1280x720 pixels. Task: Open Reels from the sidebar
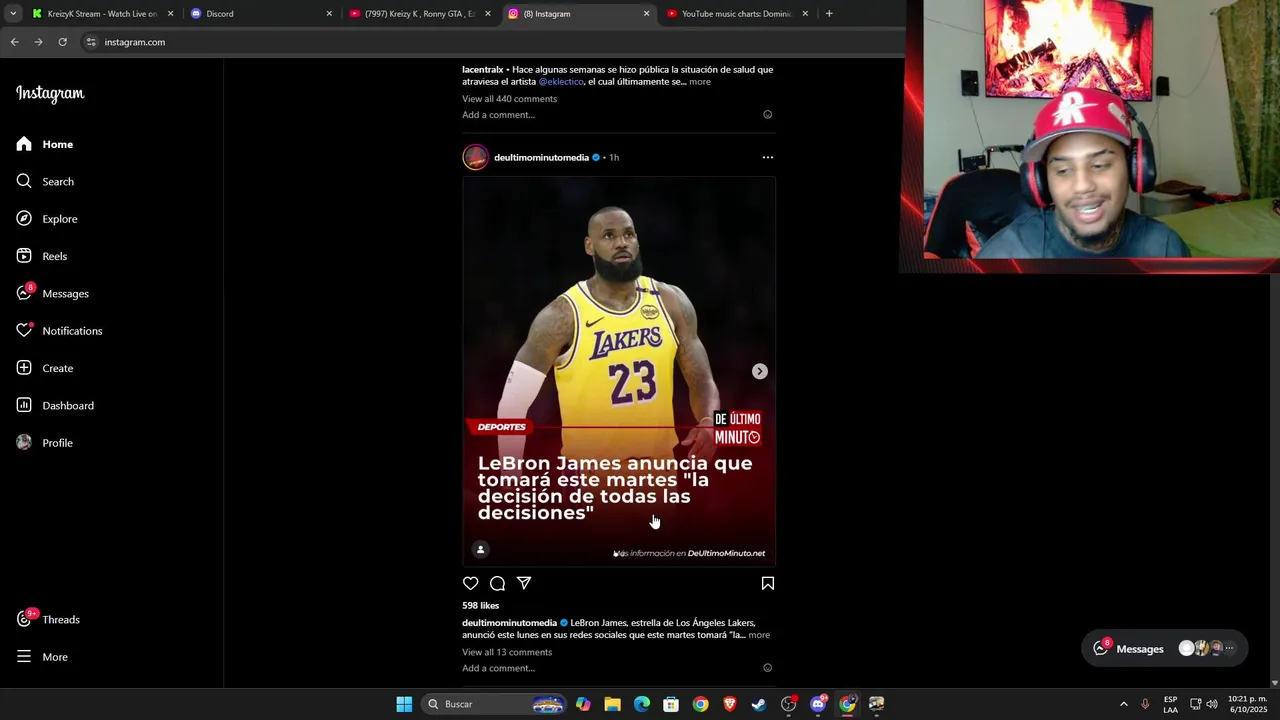click(42, 256)
